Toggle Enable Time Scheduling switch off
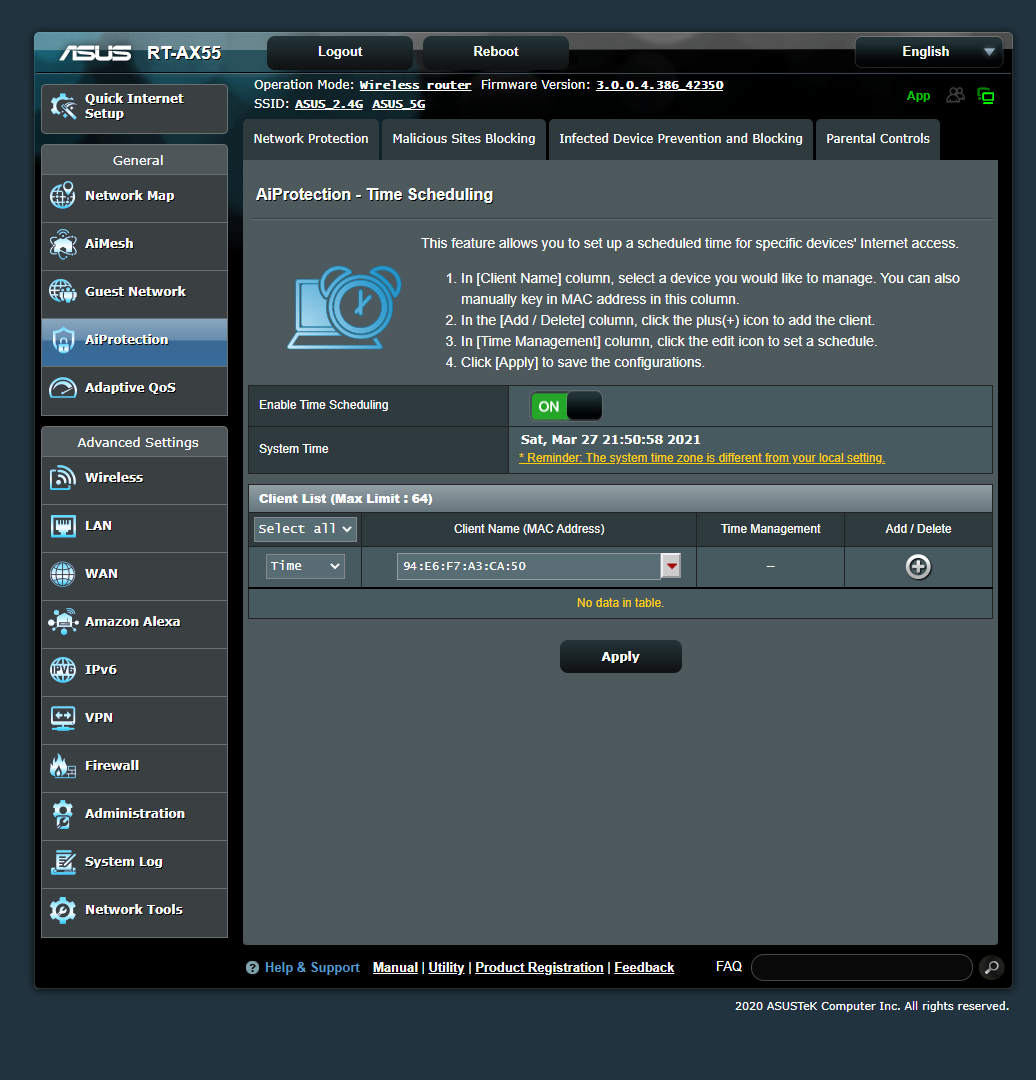Viewport: 1036px width, 1080px height. 566,406
